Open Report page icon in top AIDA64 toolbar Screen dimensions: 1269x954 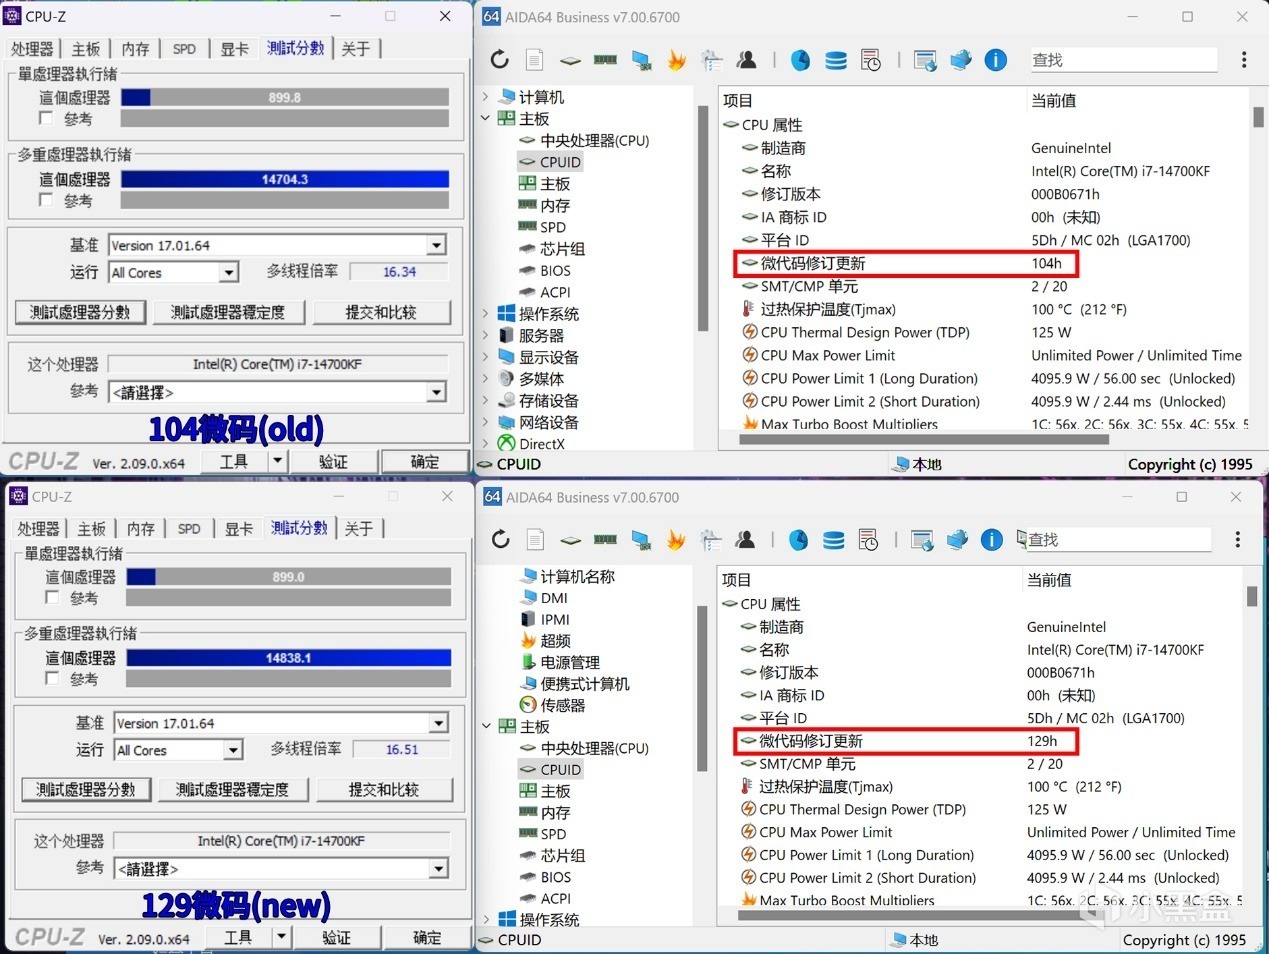pyautogui.click(x=535, y=60)
